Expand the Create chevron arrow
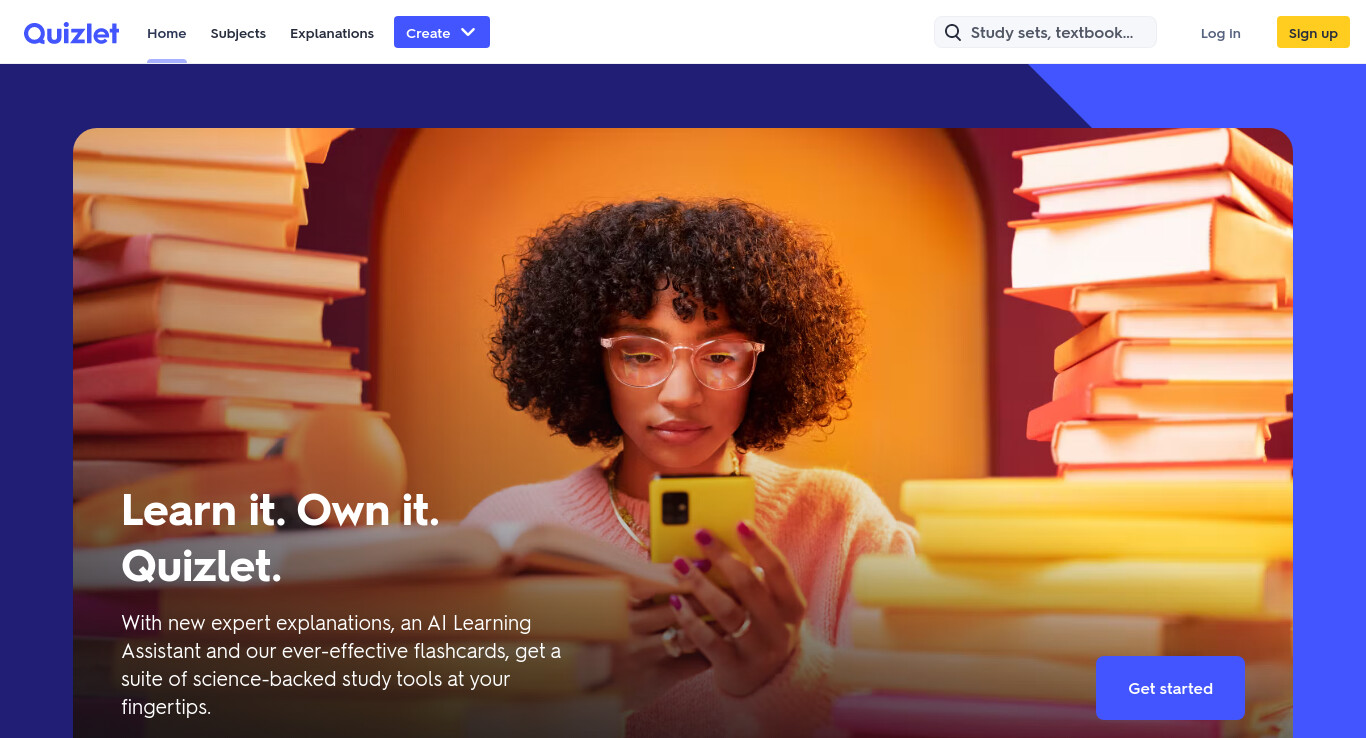This screenshot has width=1366, height=738. pos(468,32)
